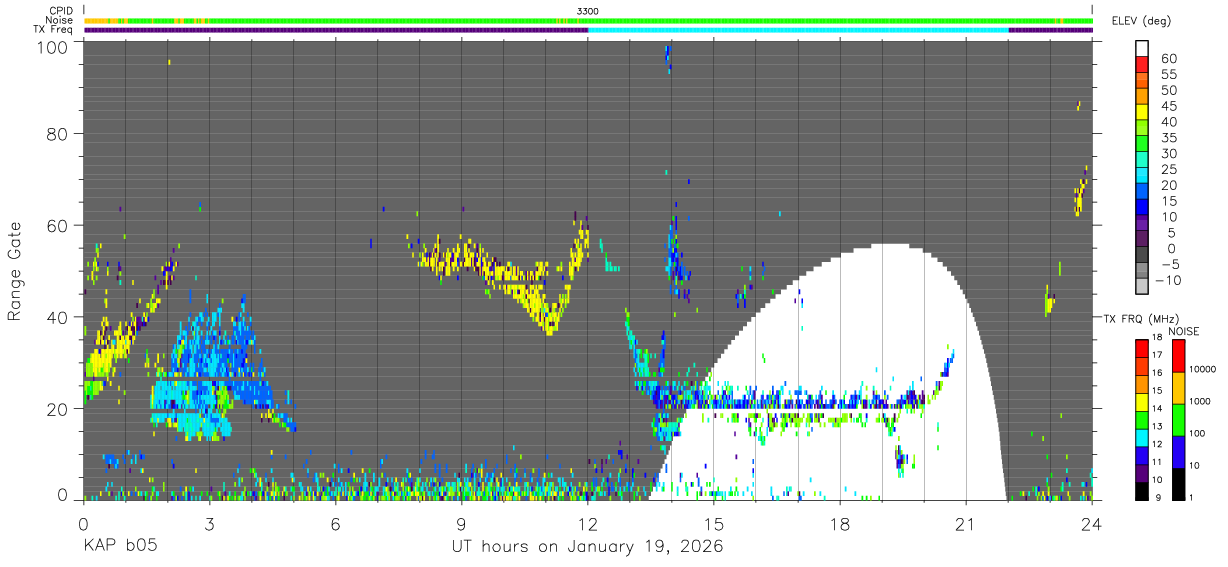Click the 9 tick on TX FRQ colorbar
The image size is (1228, 567).
1158,498
